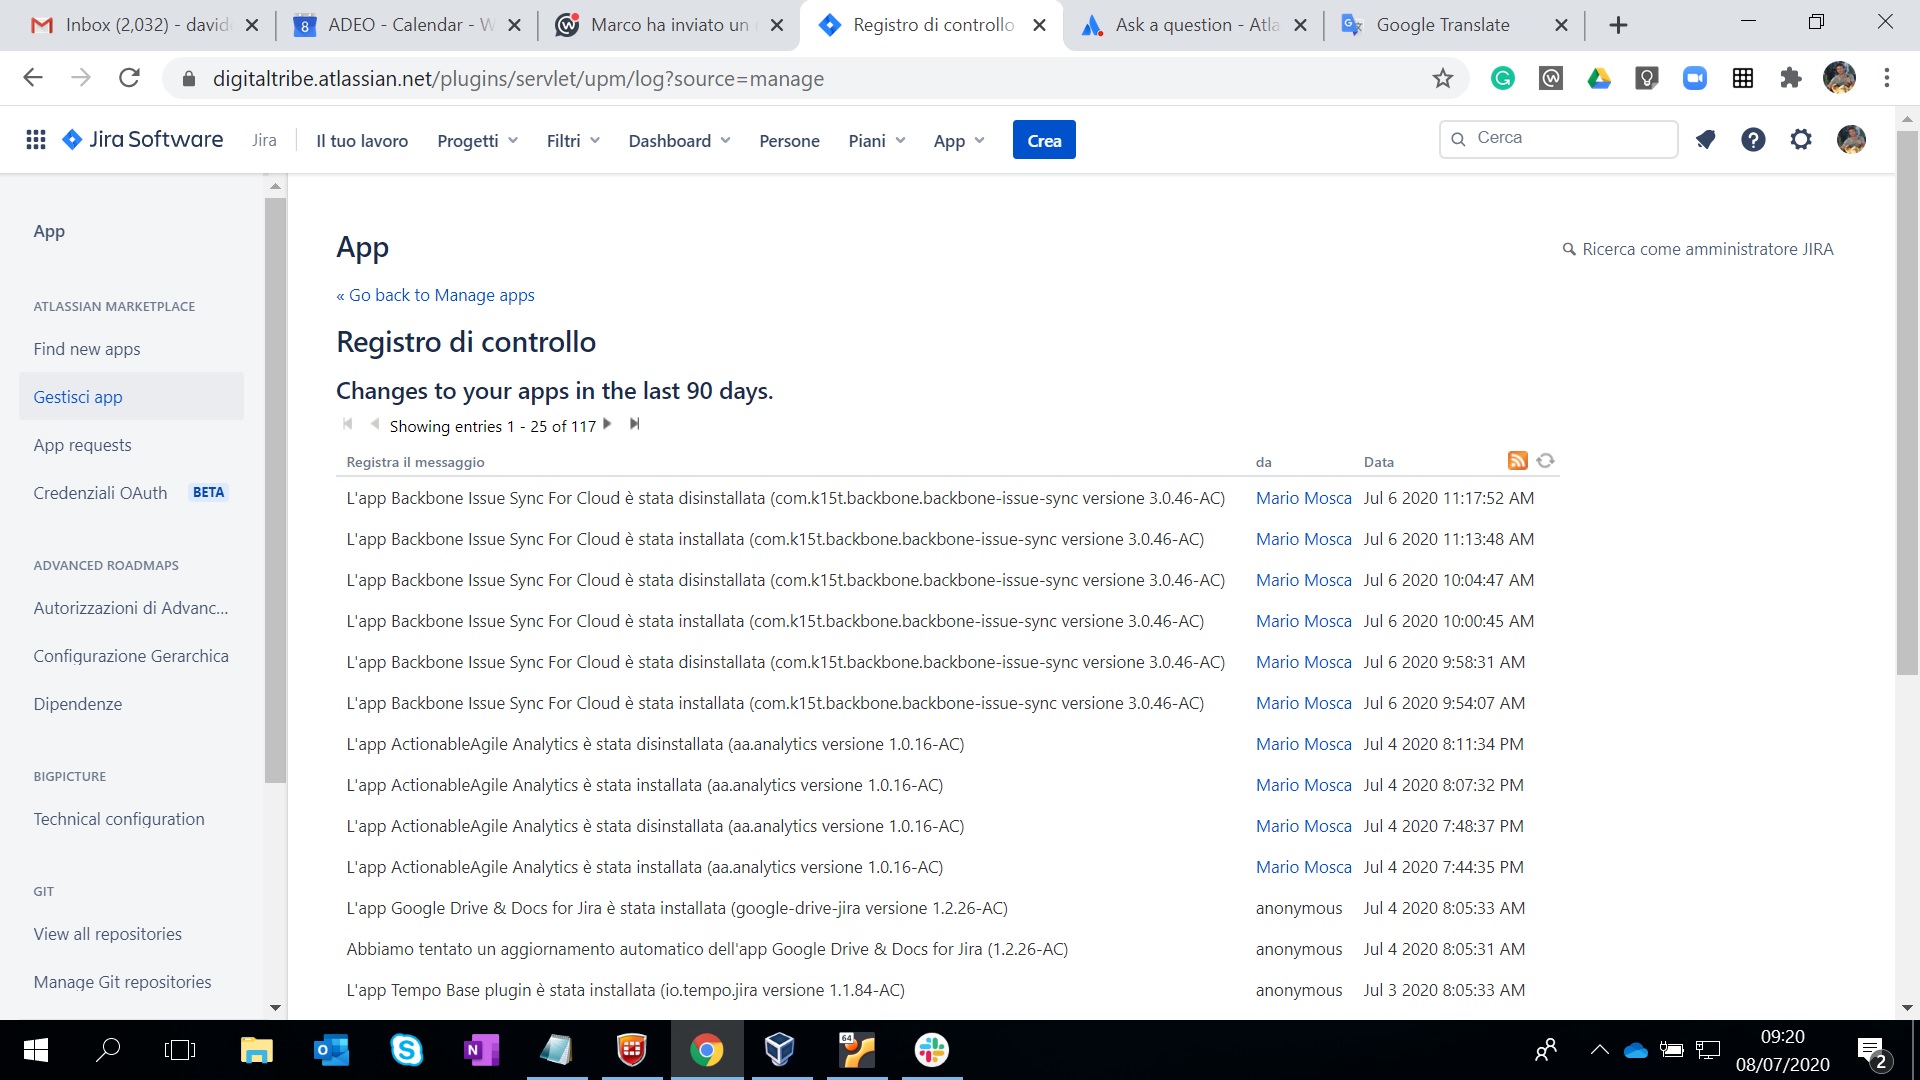Click the Jira Software logo
This screenshot has height=1080, width=1920.
tap(143, 140)
